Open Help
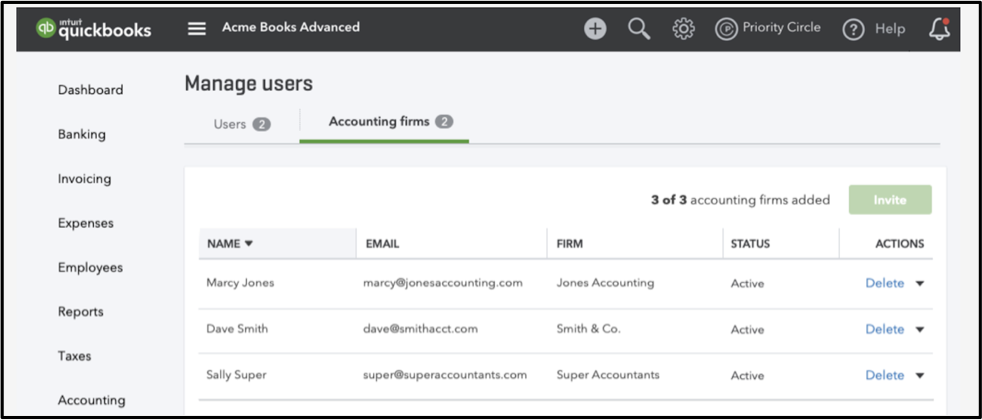This screenshot has width=982, height=420. pyautogui.click(x=874, y=29)
